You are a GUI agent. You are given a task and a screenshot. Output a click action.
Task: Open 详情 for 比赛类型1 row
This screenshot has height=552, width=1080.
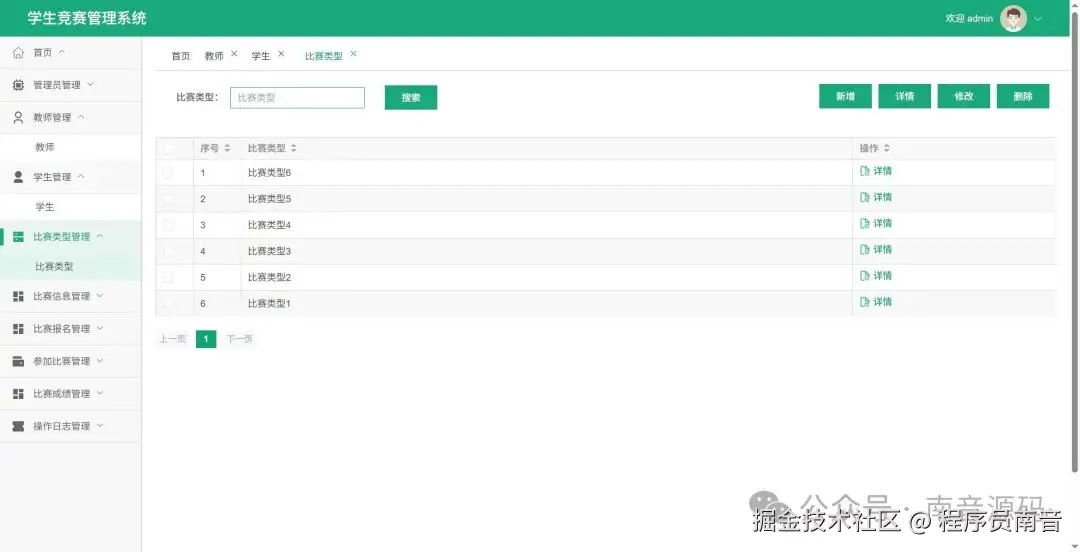coord(876,302)
